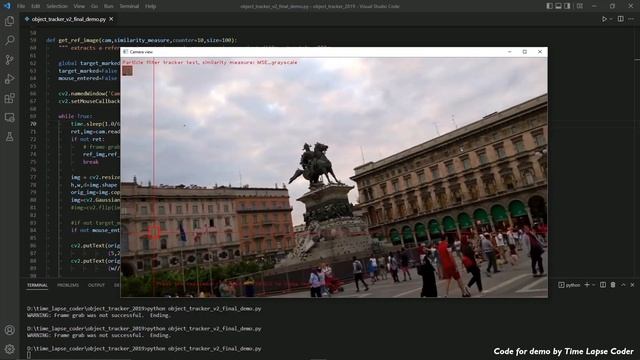Screen dimensions: 640x360
Task: Close the Camera view window
Action: [x=540, y=52]
